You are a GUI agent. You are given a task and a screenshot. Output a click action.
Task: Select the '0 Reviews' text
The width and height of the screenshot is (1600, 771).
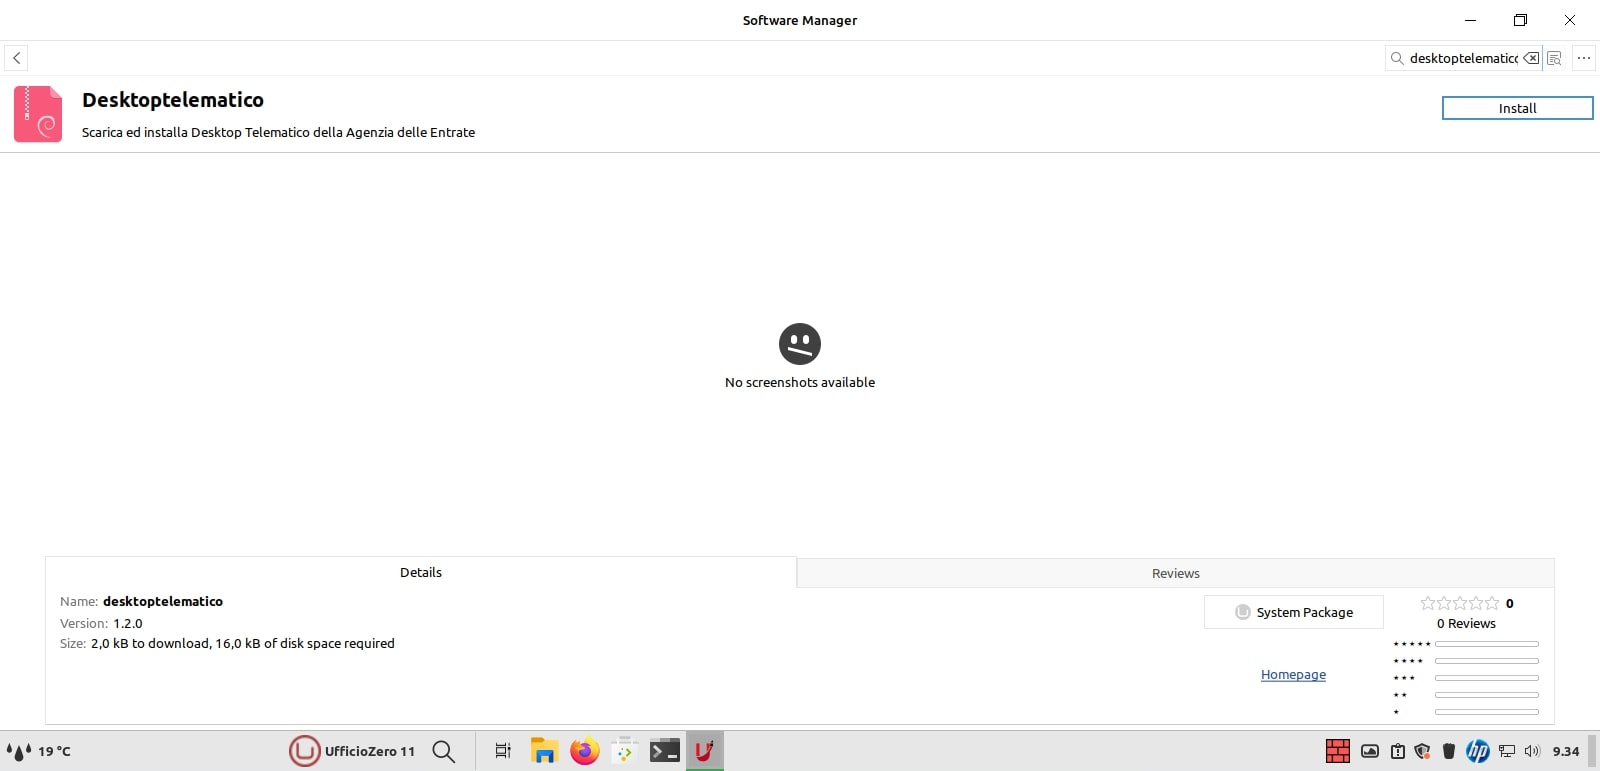click(x=1466, y=623)
